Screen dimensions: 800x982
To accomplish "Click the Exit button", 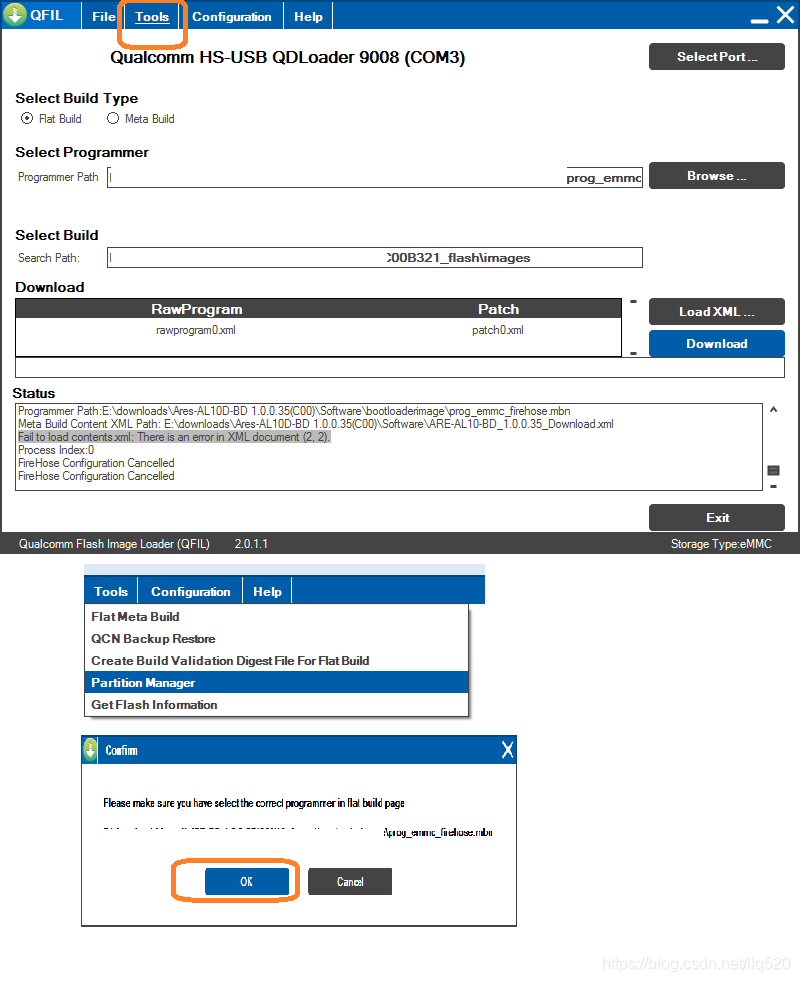I will pos(717,517).
